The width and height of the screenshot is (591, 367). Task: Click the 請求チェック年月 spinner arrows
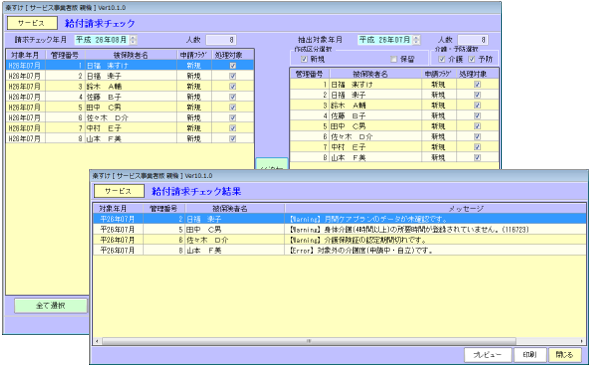click(134, 40)
